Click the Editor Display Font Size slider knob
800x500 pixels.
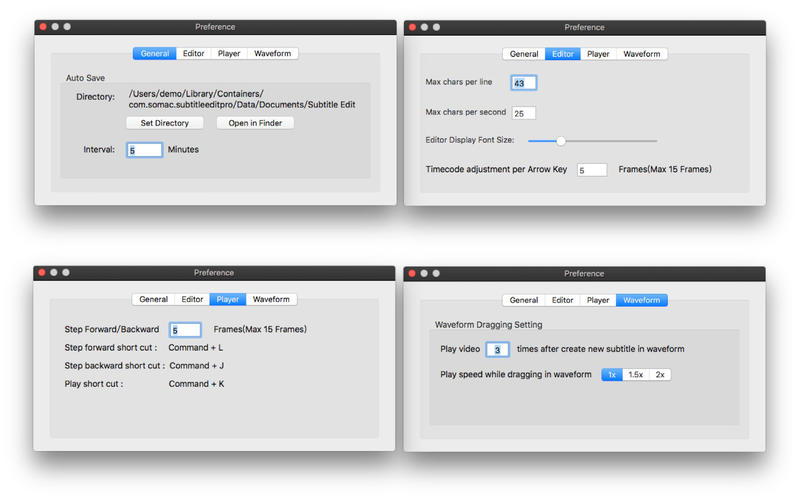(561, 141)
